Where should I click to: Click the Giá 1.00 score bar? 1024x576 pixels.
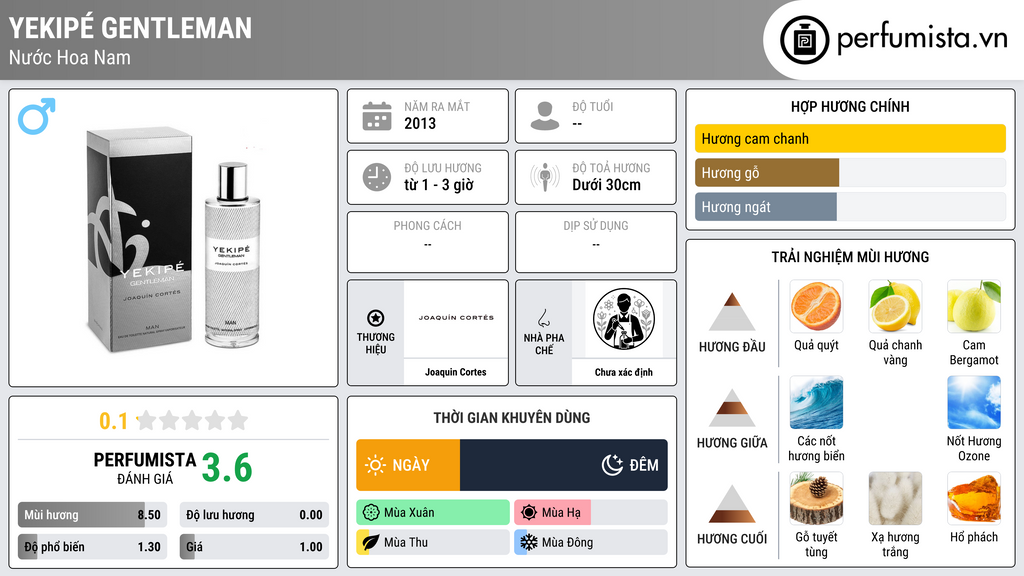pos(254,547)
